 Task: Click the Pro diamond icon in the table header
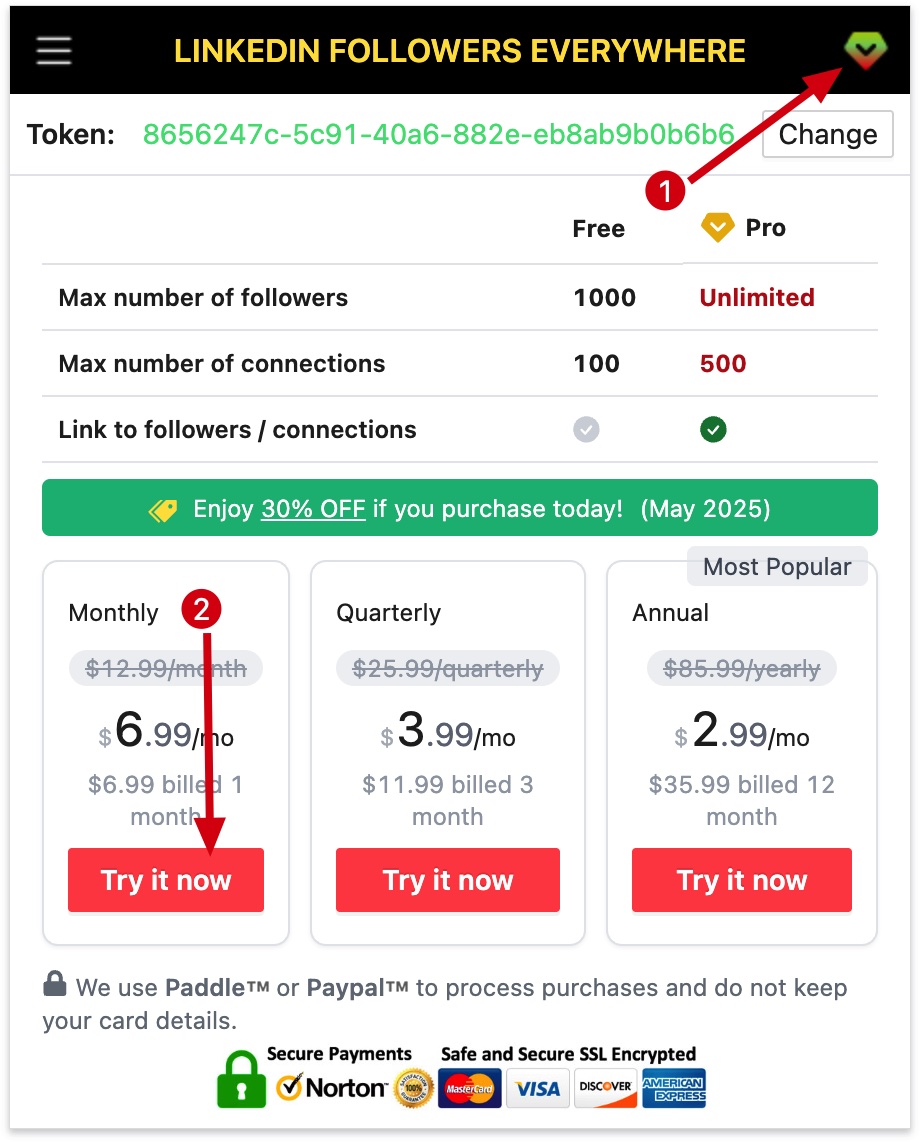click(716, 227)
